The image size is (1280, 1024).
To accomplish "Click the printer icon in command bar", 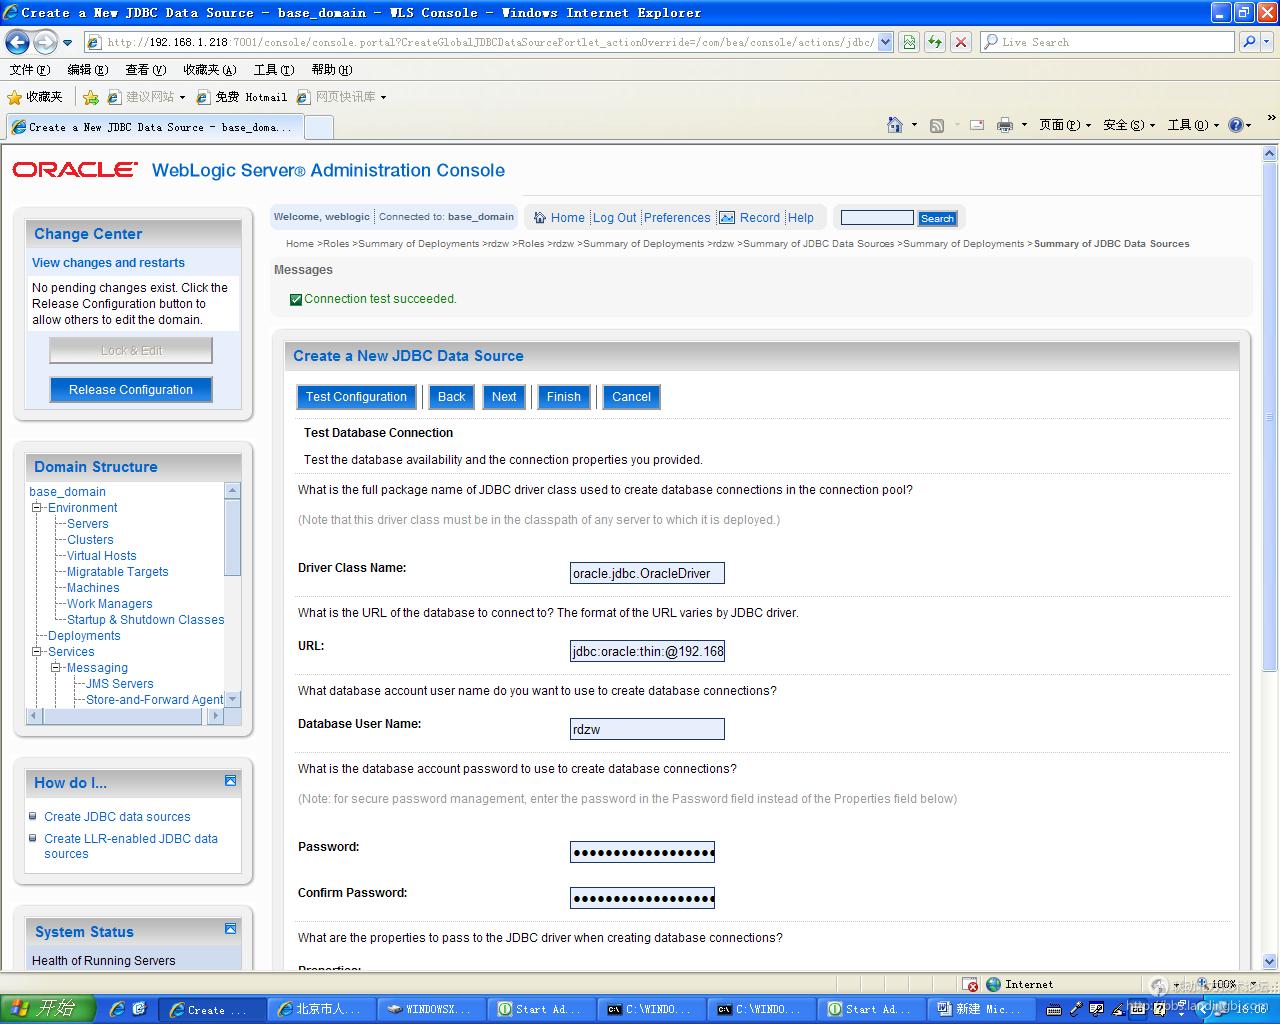I will tap(1005, 125).
